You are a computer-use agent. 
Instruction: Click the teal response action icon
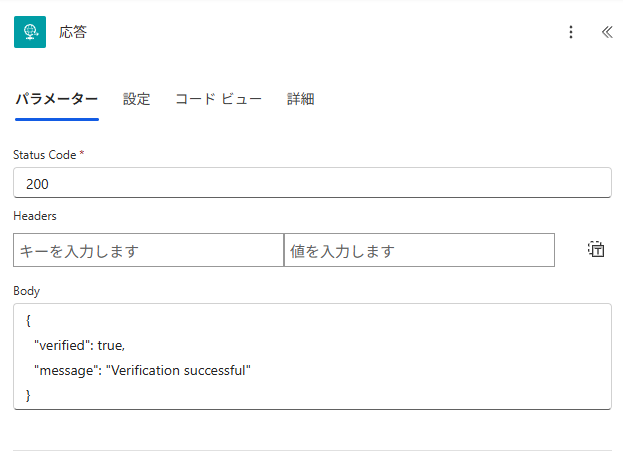tap(30, 32)
